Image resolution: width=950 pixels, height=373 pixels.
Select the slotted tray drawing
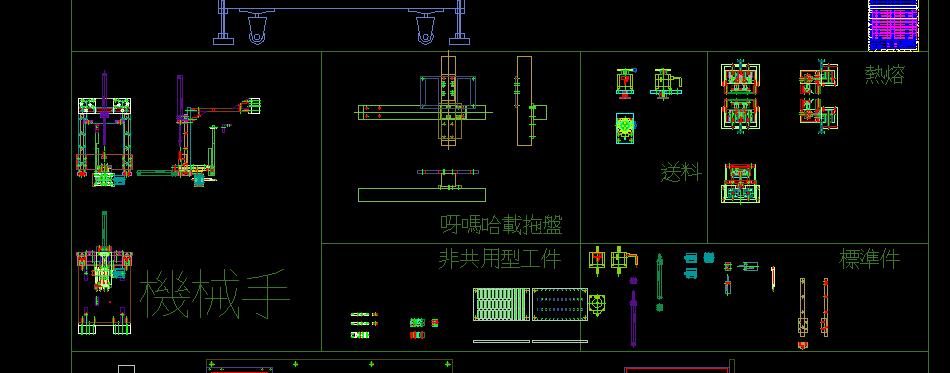tap(502, 304)
